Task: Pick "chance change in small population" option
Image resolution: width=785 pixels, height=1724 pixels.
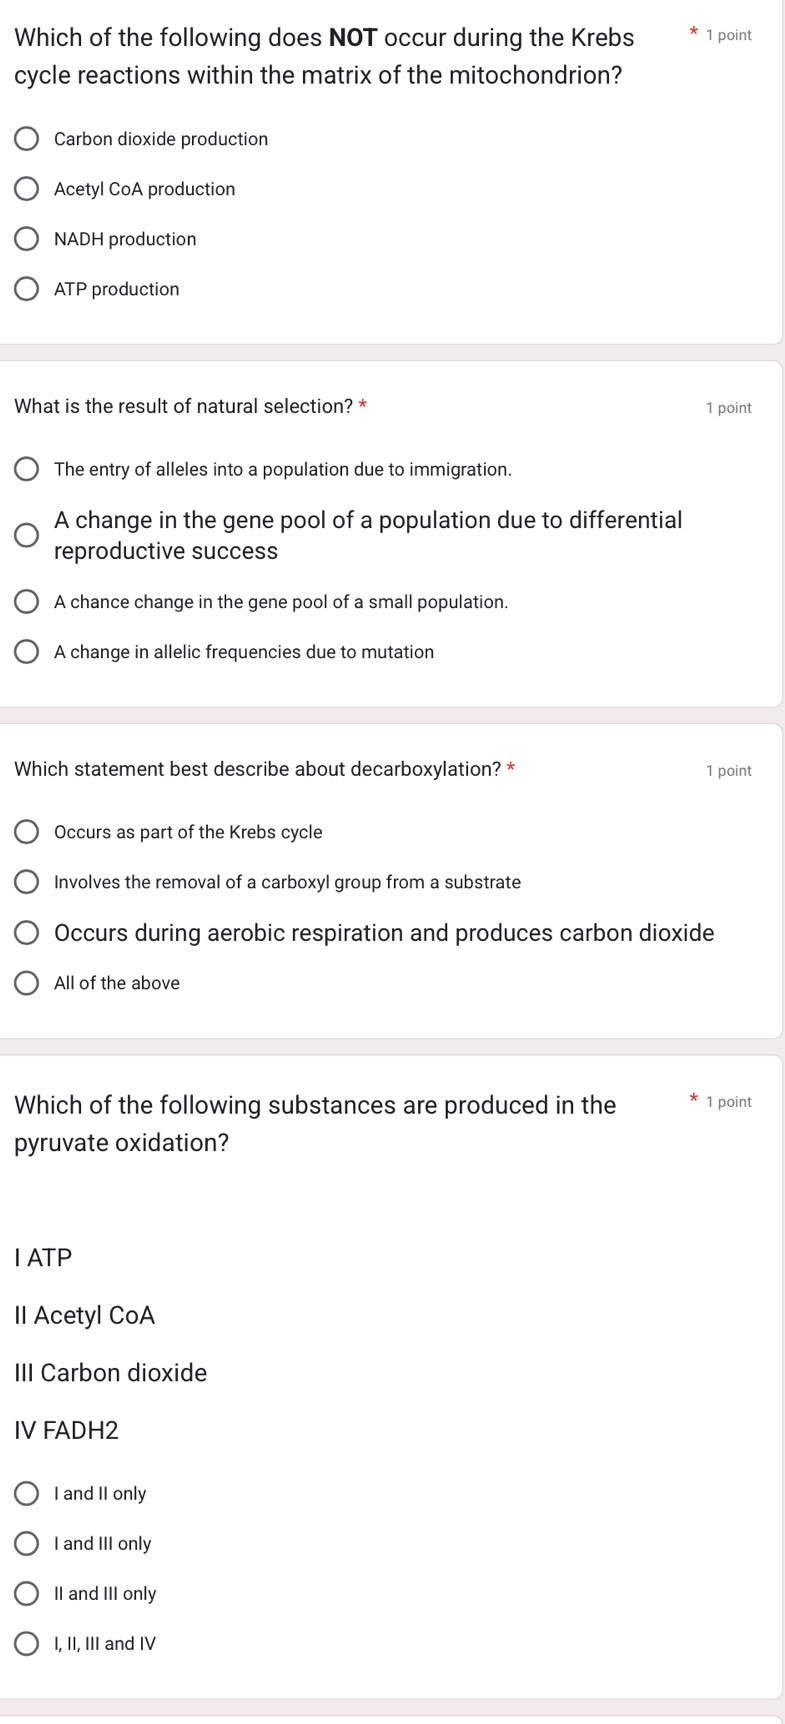Action: [27, 601]
